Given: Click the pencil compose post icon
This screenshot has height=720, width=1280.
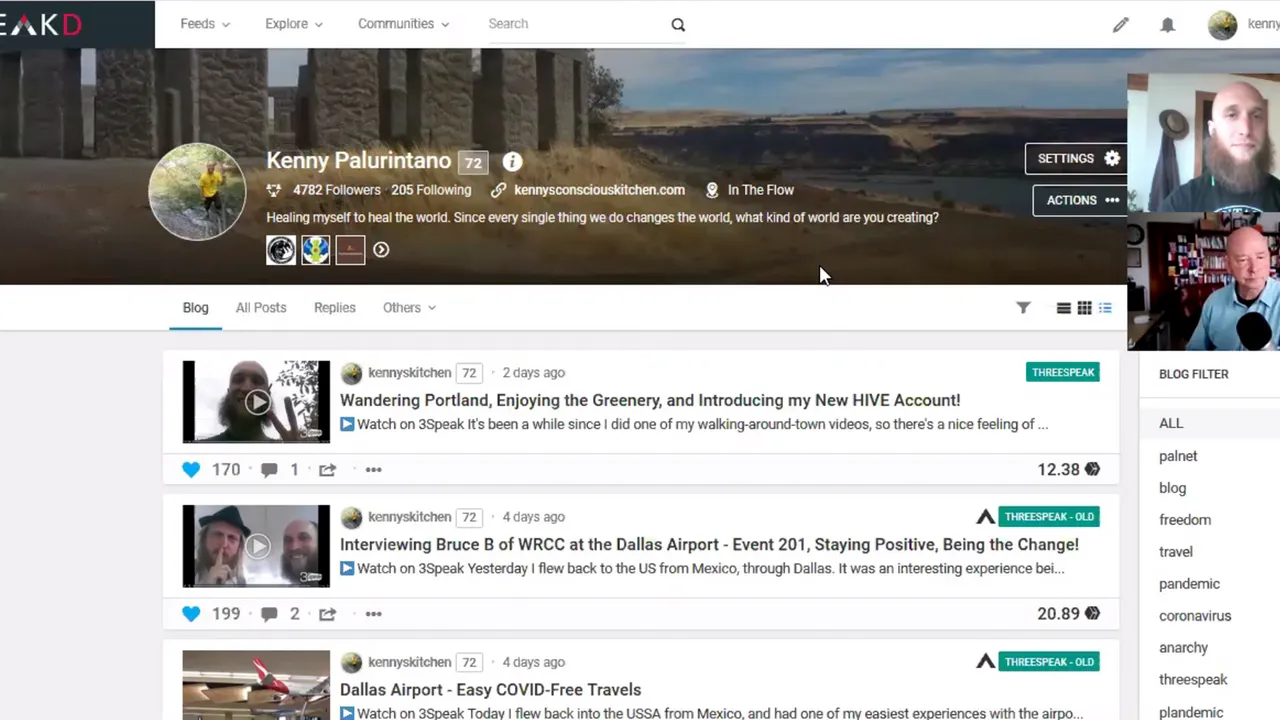Looking at the screenshot, I should point(1120,25).
